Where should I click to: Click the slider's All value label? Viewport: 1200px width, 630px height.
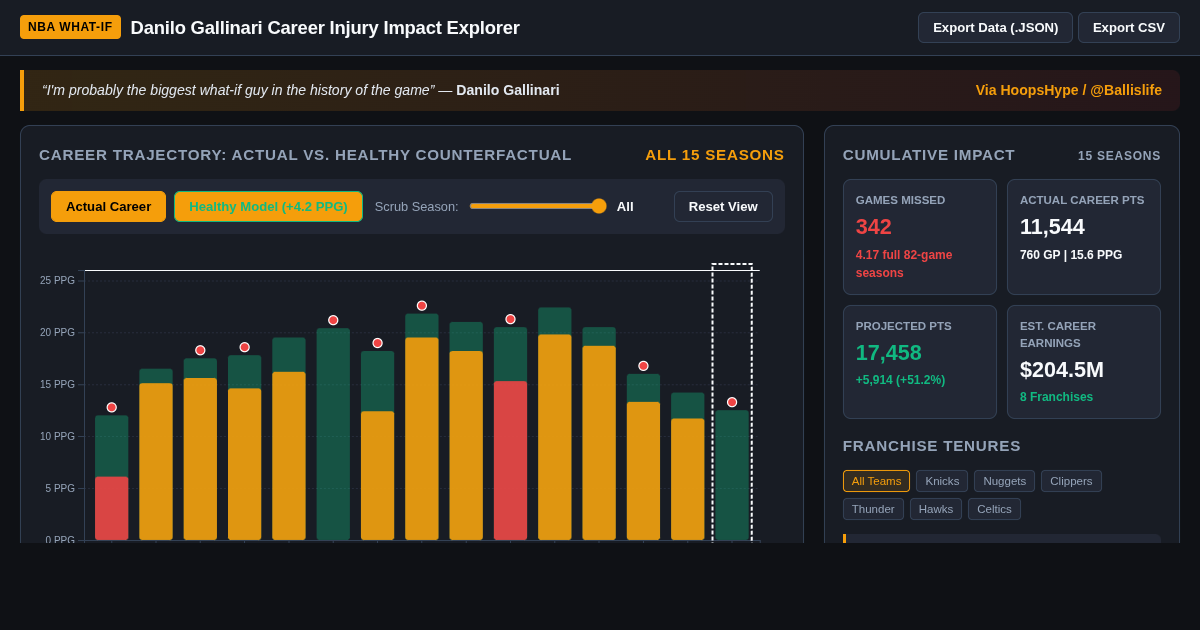tap(625, 207)
